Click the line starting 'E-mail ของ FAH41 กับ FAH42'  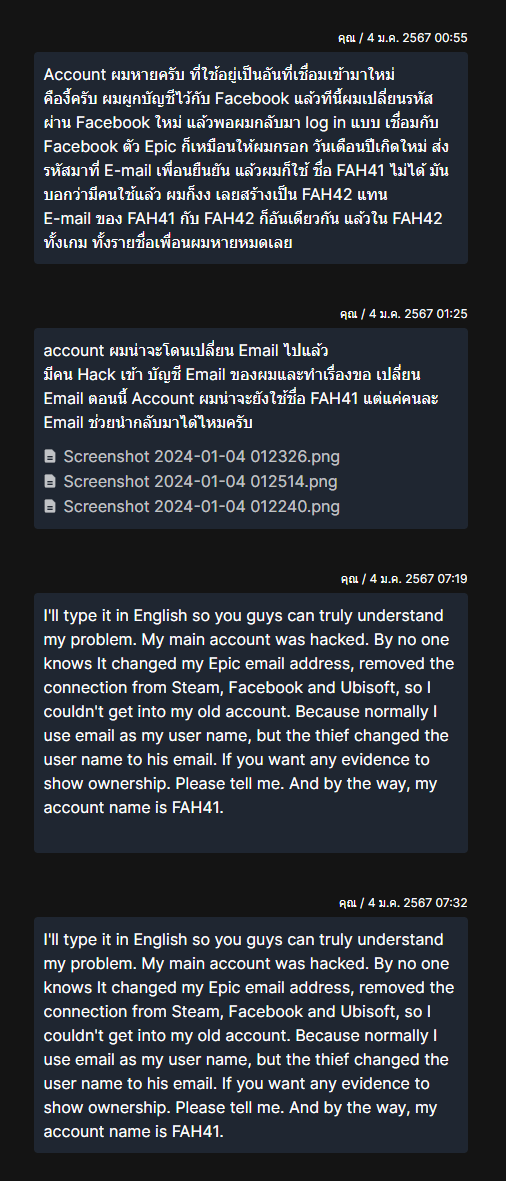(x=242, y=218)
